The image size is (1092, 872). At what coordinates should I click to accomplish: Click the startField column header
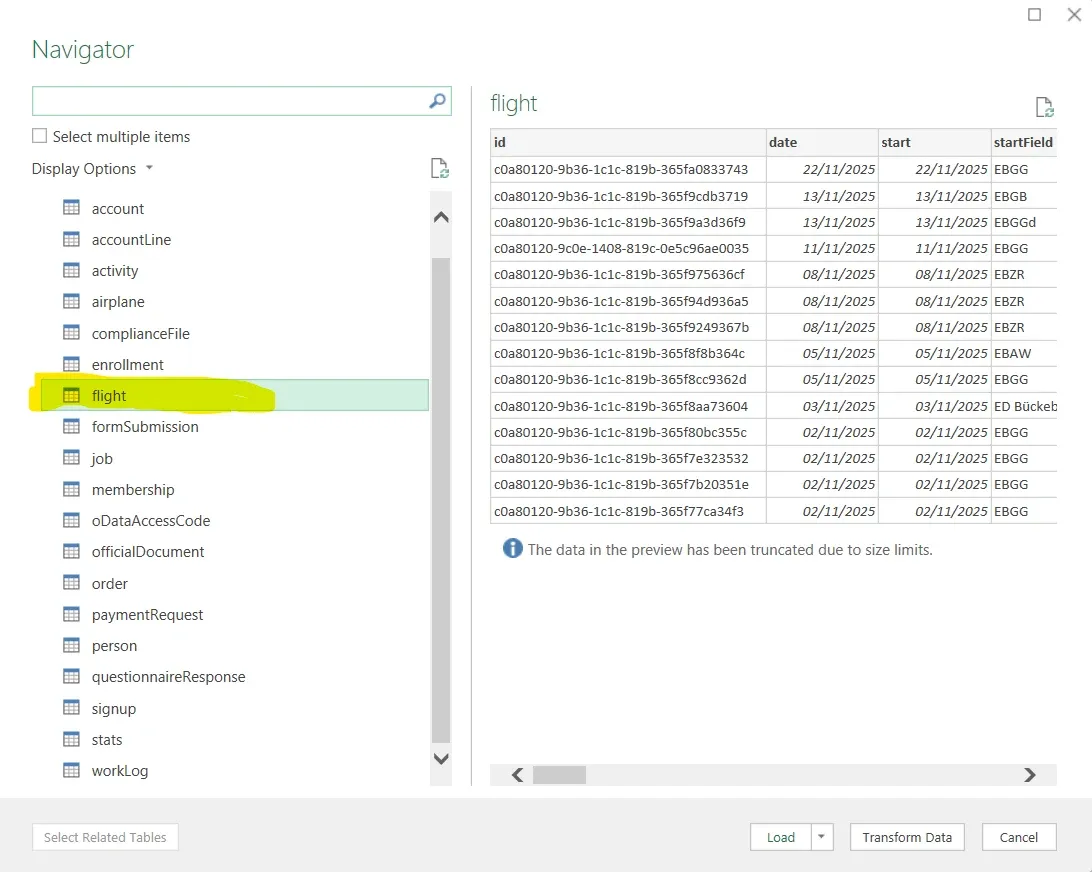tap(1024, 142)
